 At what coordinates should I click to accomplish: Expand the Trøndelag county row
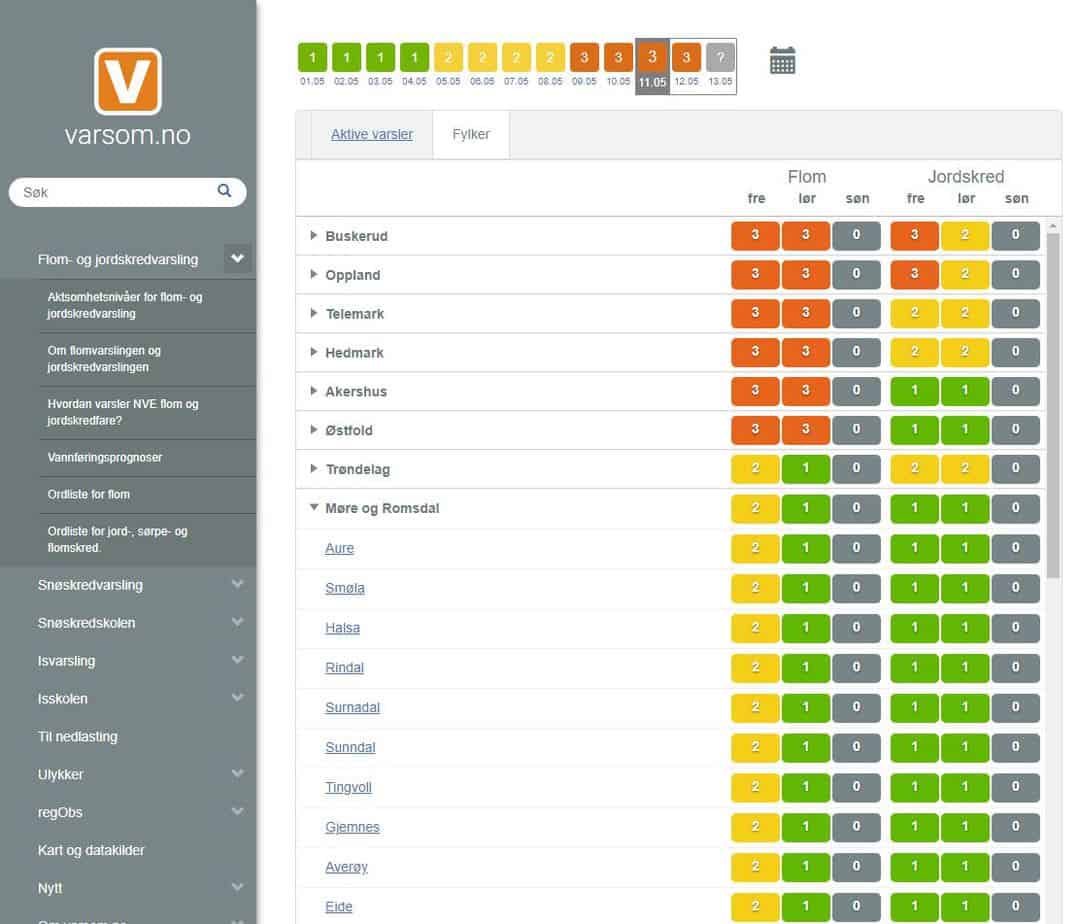[x=314, y=469]
